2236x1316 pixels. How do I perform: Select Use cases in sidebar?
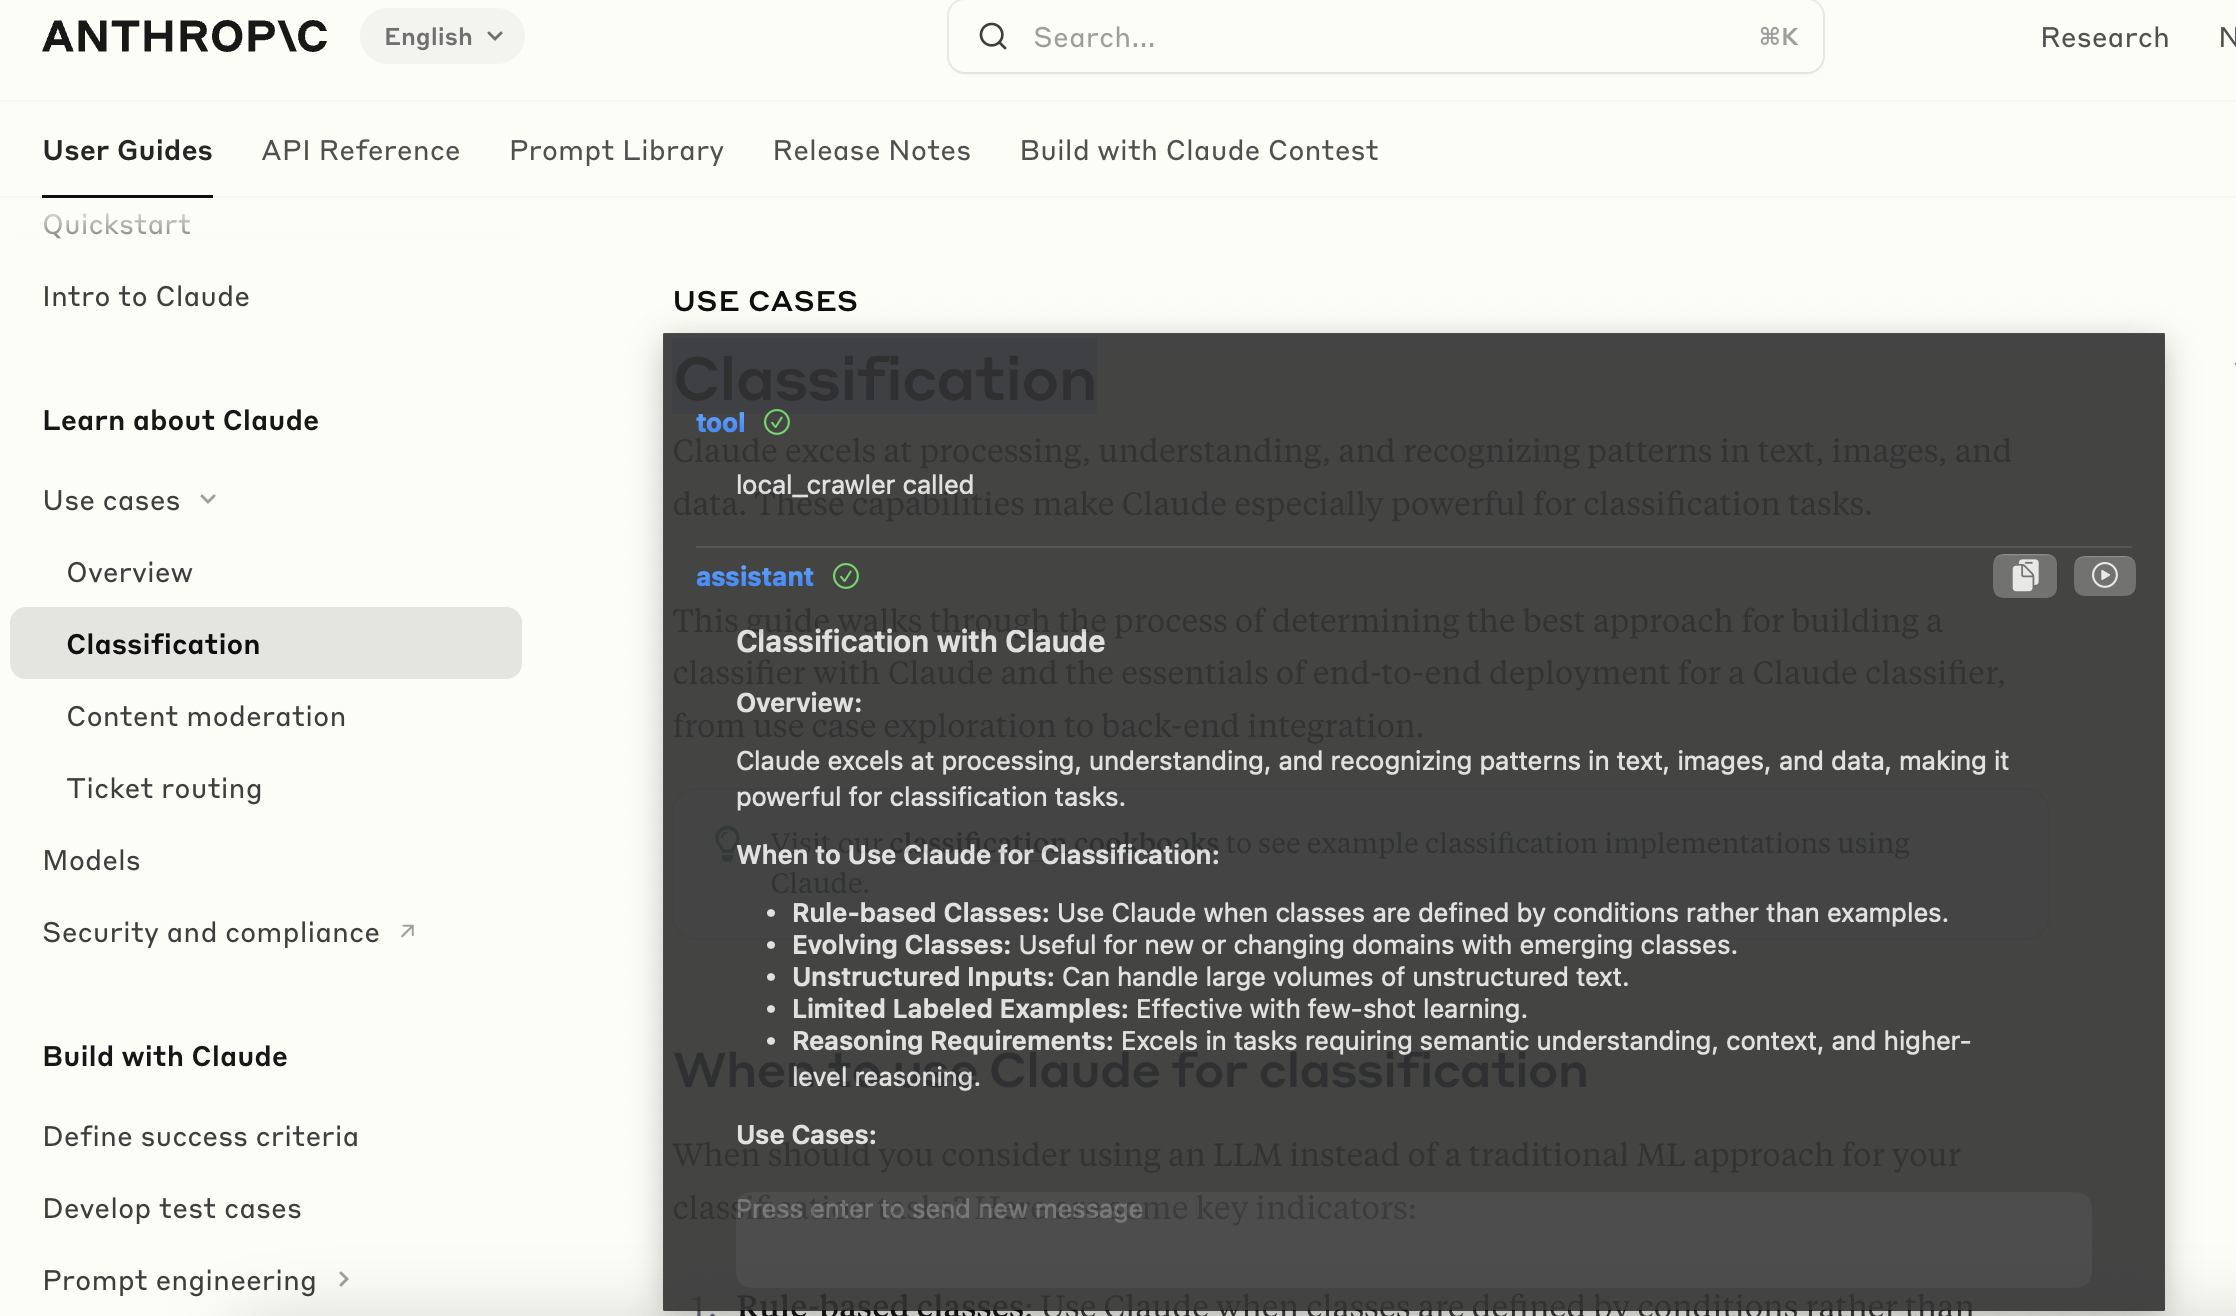pyautogui.click(x=111, y=500)
